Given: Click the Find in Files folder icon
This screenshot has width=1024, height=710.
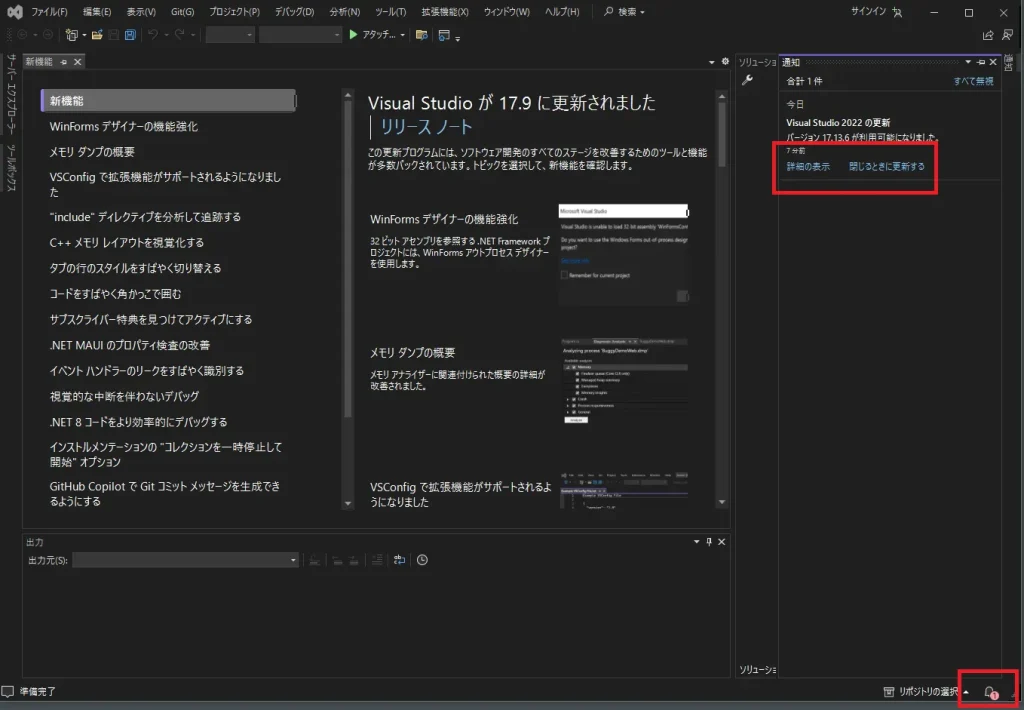Looking at the screenshot, I should [422, 35].
